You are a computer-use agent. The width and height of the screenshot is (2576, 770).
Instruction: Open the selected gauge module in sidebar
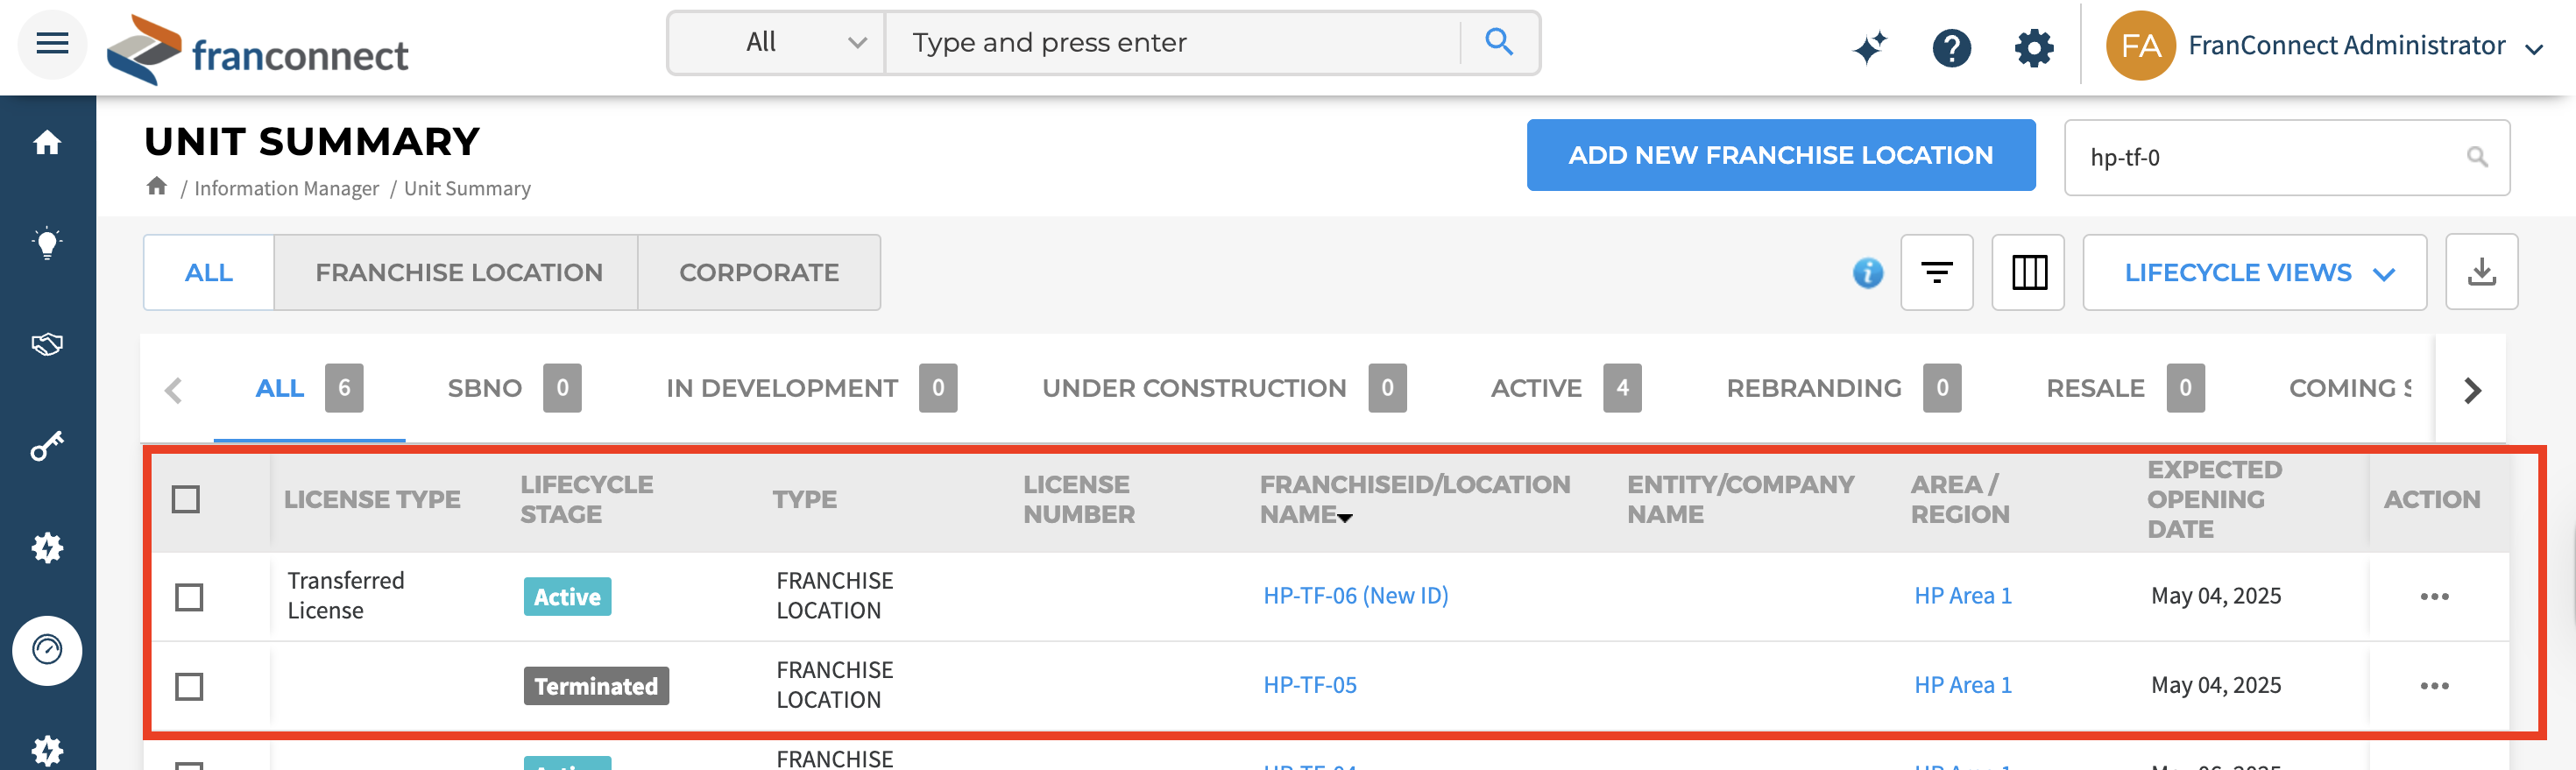[x=47, y=650]
